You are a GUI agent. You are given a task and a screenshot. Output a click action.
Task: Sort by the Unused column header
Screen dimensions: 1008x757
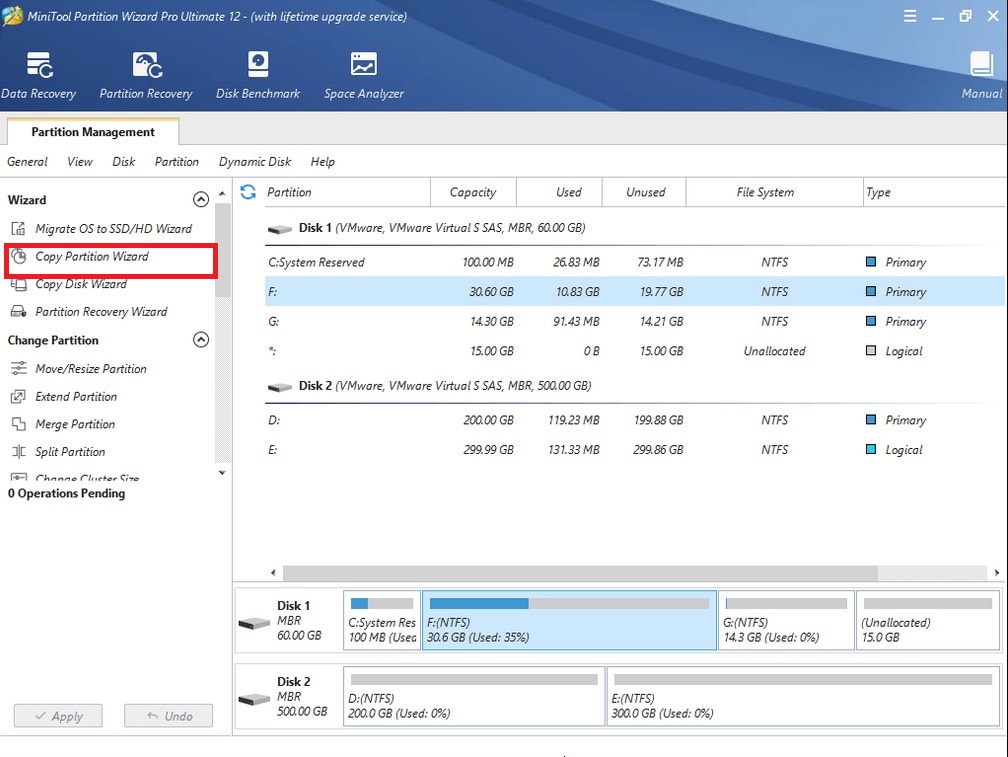[x=644, y=192]
